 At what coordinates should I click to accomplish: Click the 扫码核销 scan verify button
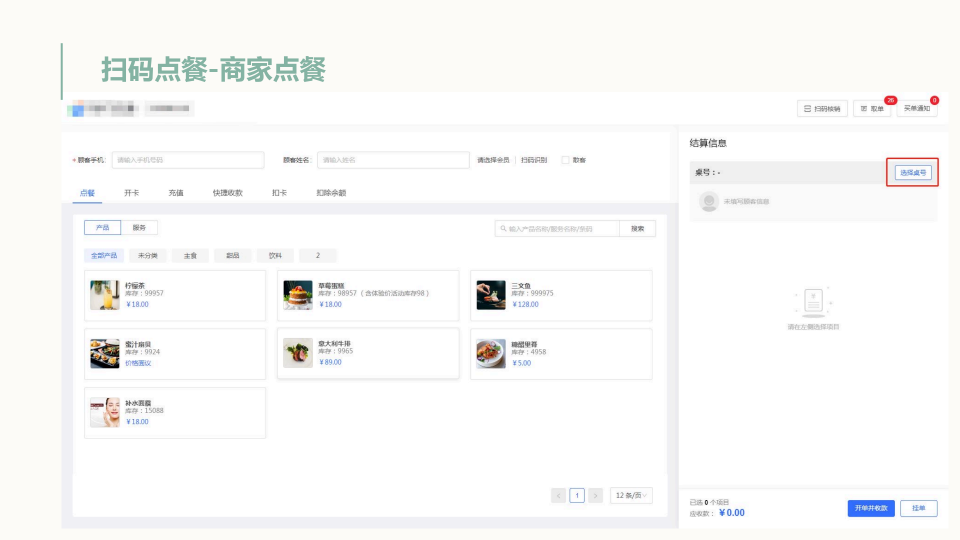tap(822, 108)
